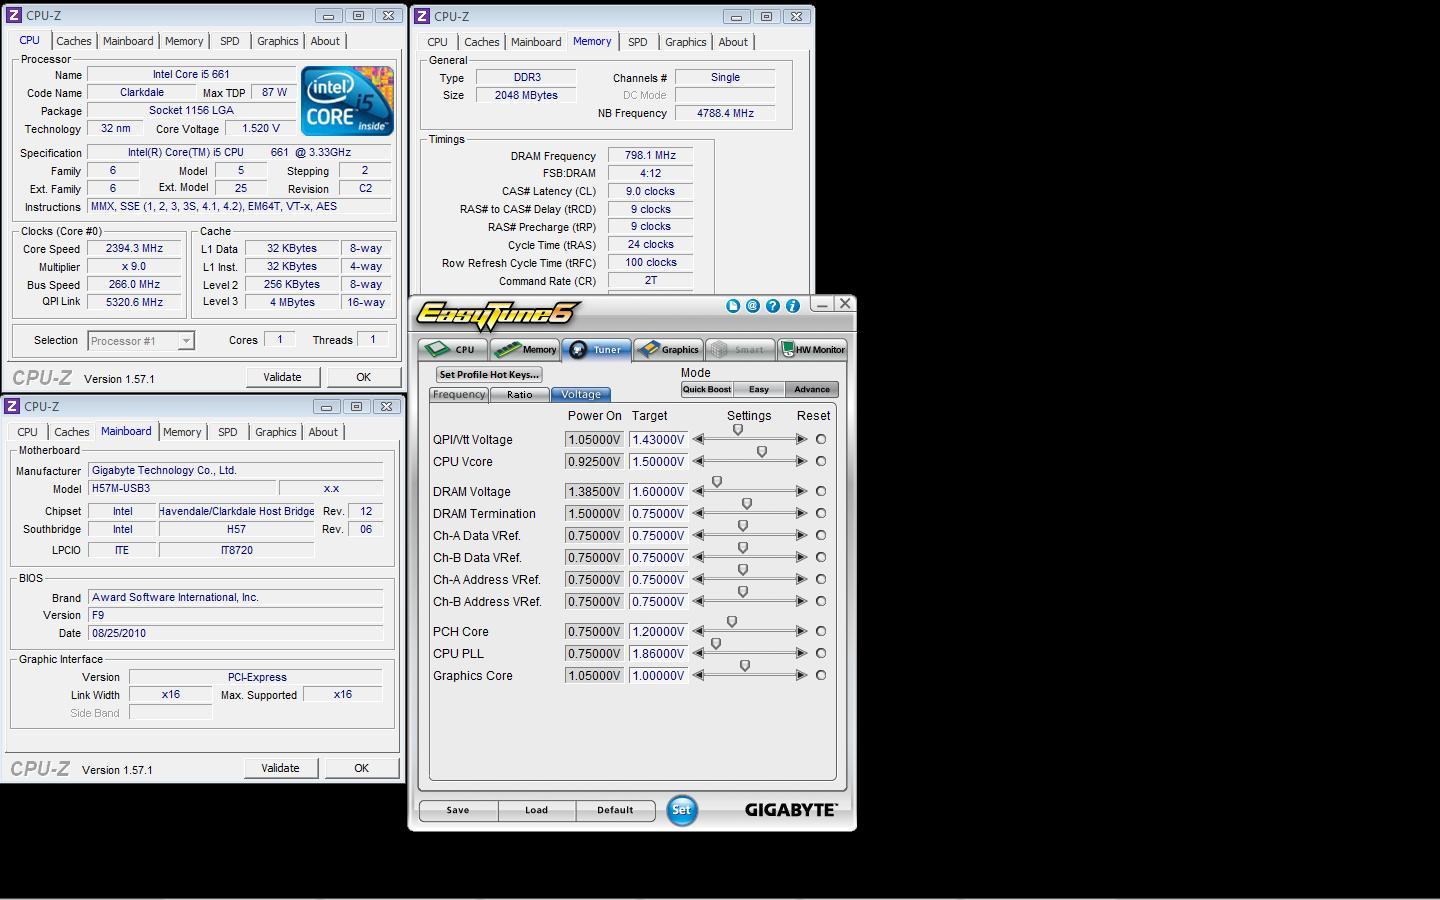Click QPI/Vtt Voltage slider handle

tap(738, 430)
